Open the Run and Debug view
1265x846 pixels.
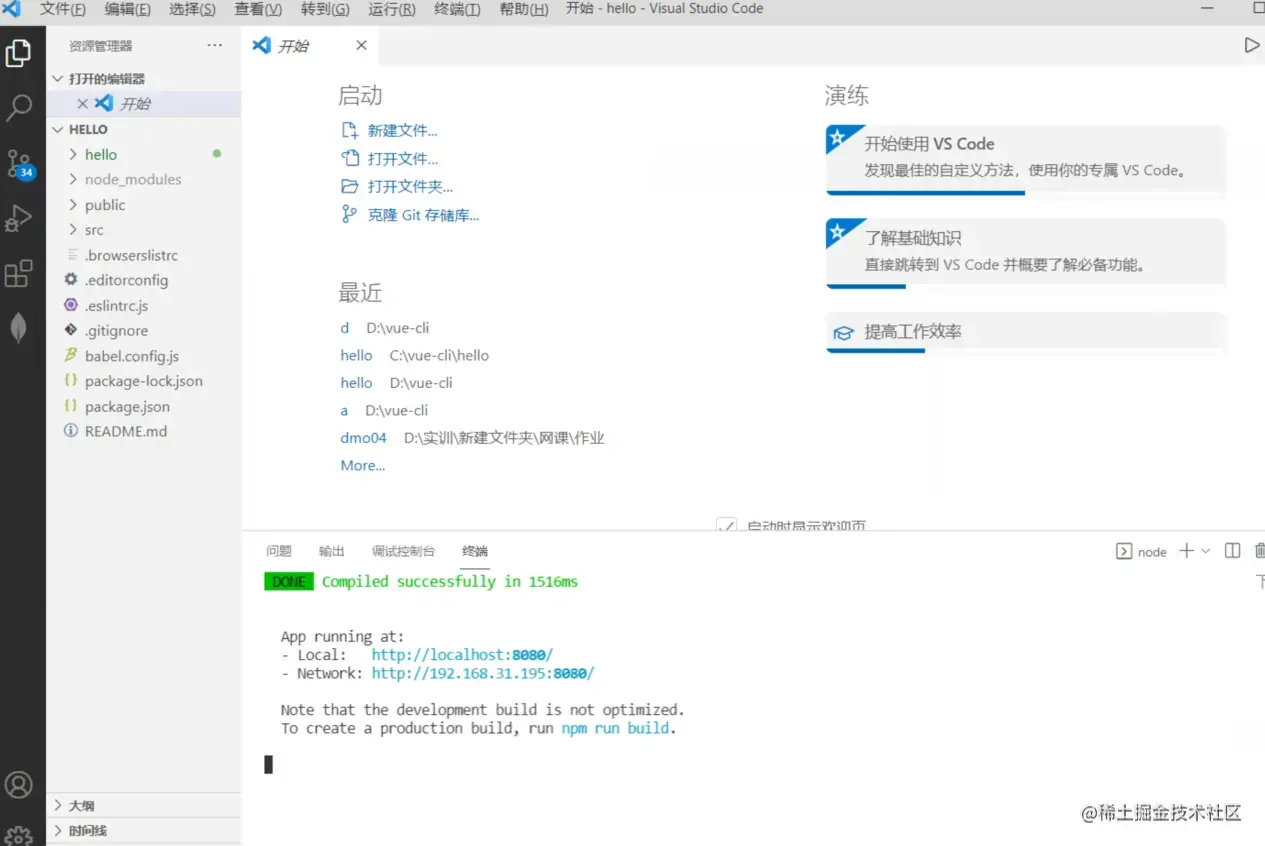(18, 218)
